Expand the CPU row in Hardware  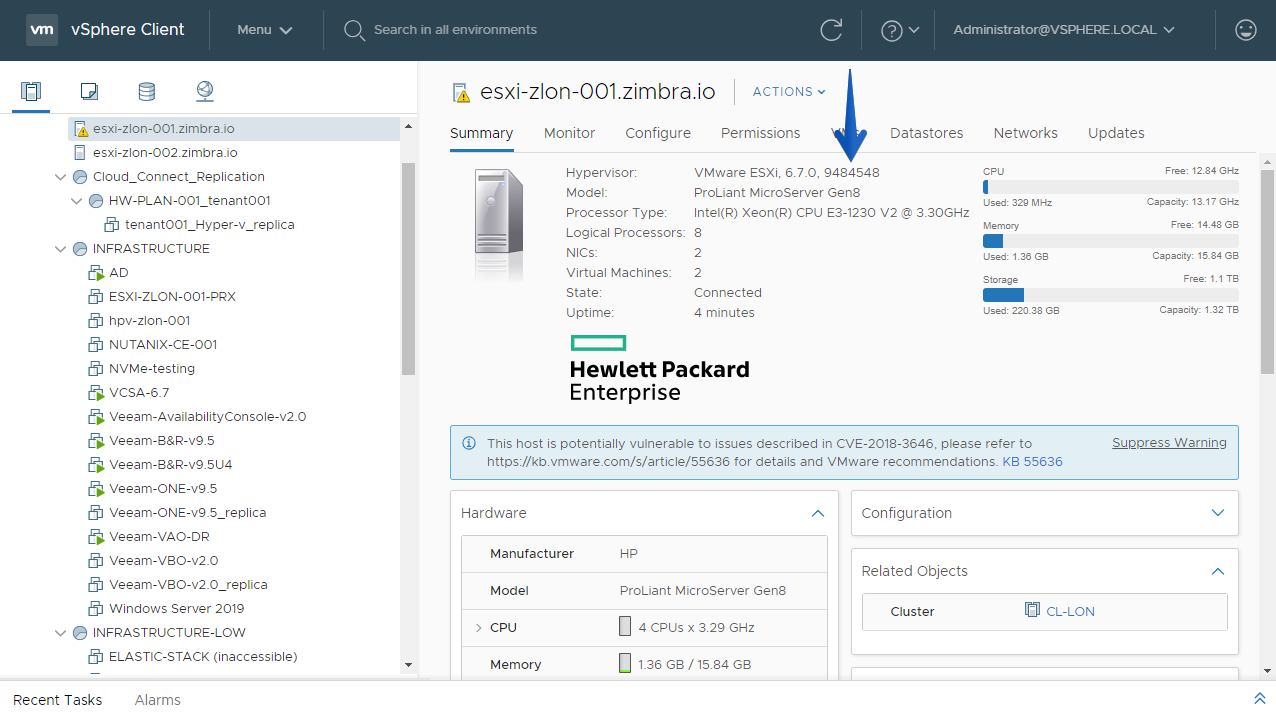click(x=479, y=628)
